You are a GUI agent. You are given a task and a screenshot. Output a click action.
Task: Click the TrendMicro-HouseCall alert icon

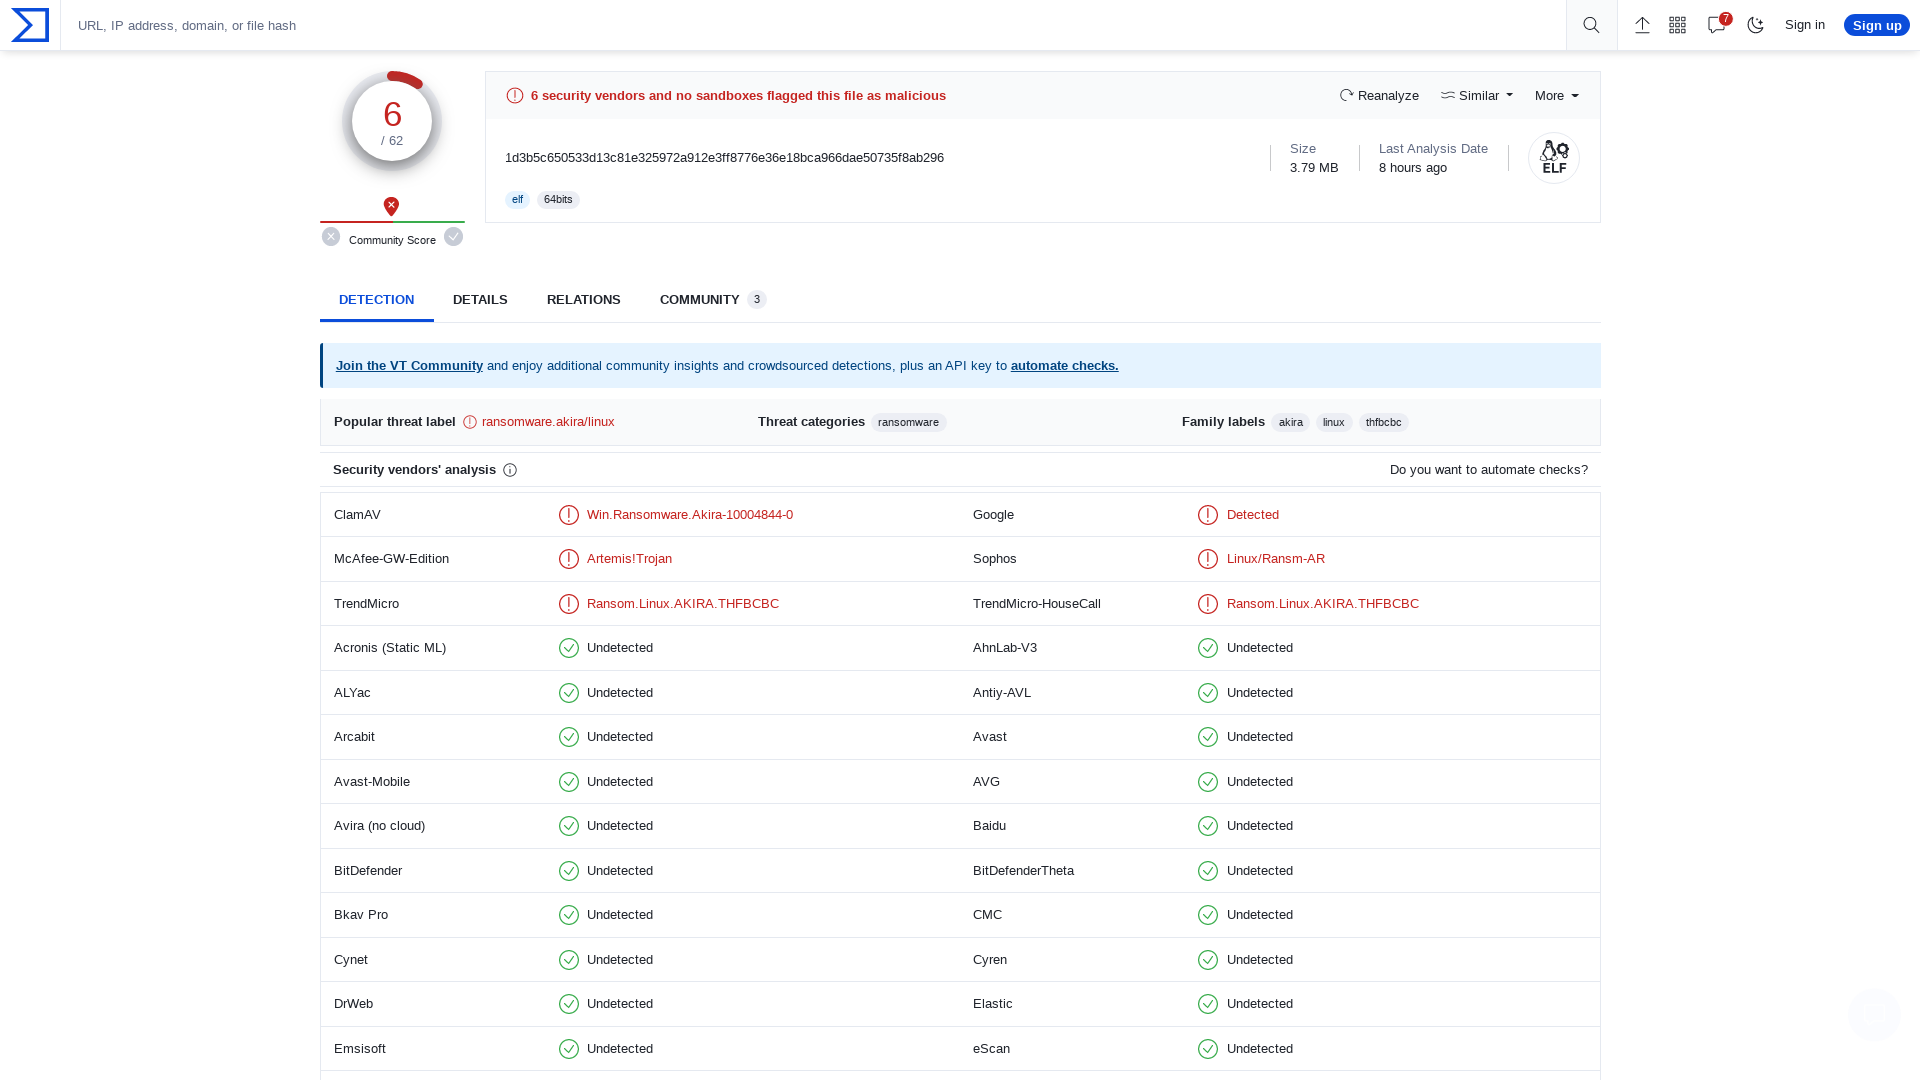tap(1208, 604)
